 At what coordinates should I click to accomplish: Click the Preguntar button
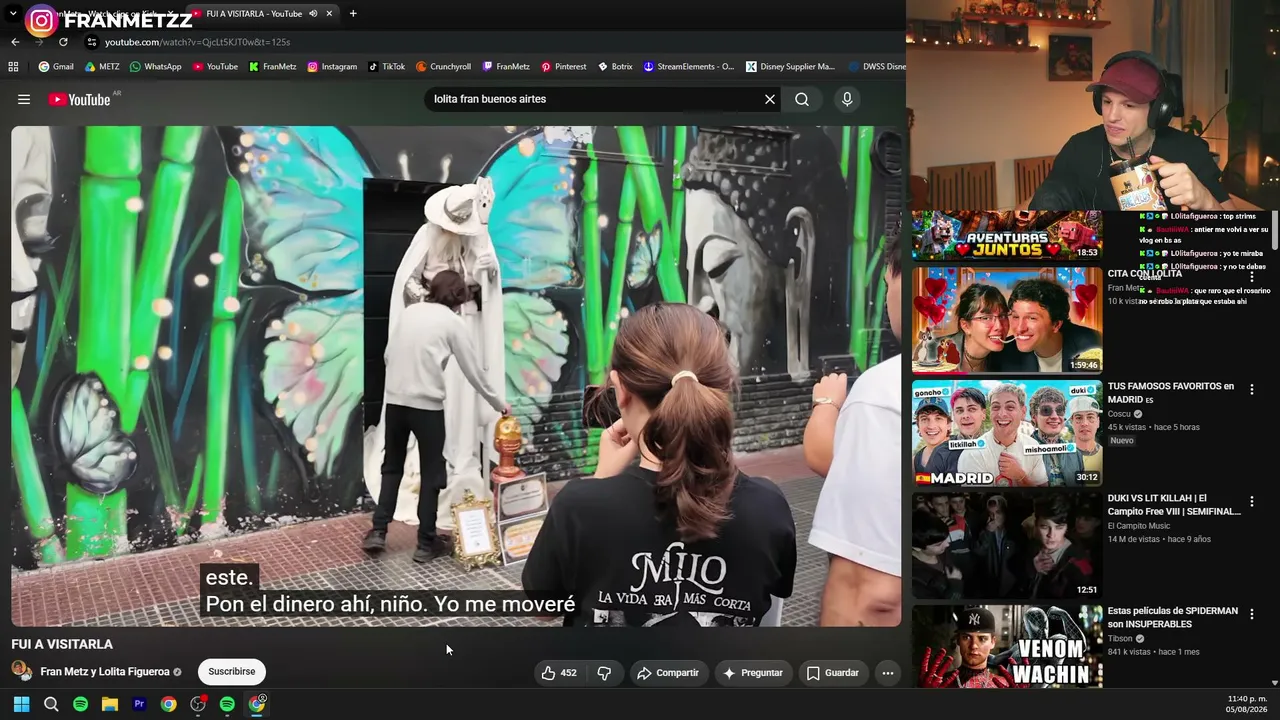point(753,673)
